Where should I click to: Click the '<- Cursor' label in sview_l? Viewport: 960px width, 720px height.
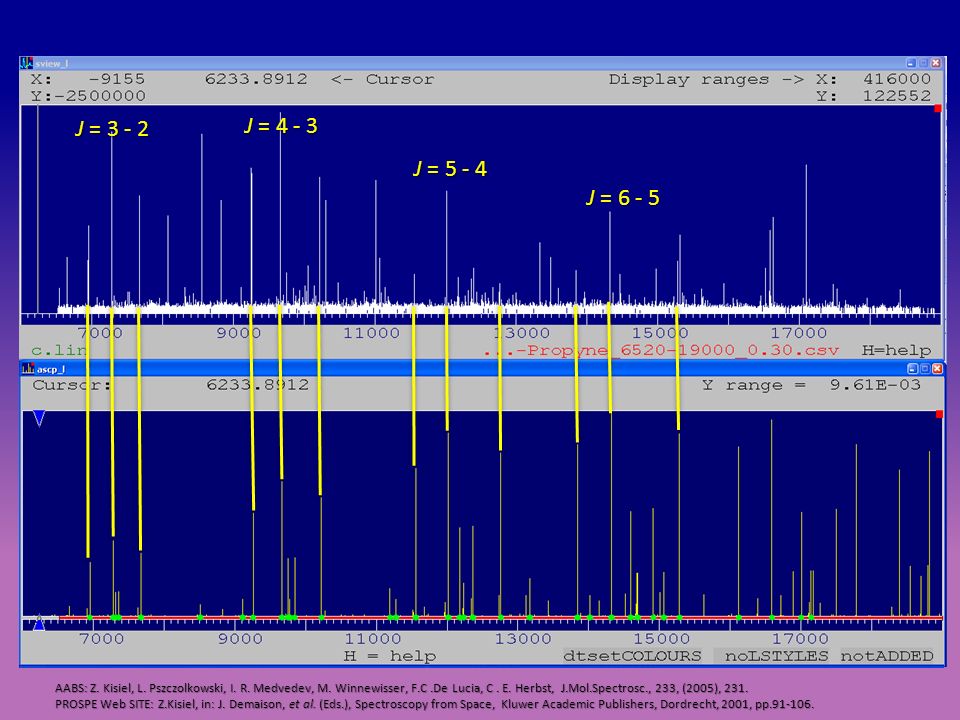(383, 79)
